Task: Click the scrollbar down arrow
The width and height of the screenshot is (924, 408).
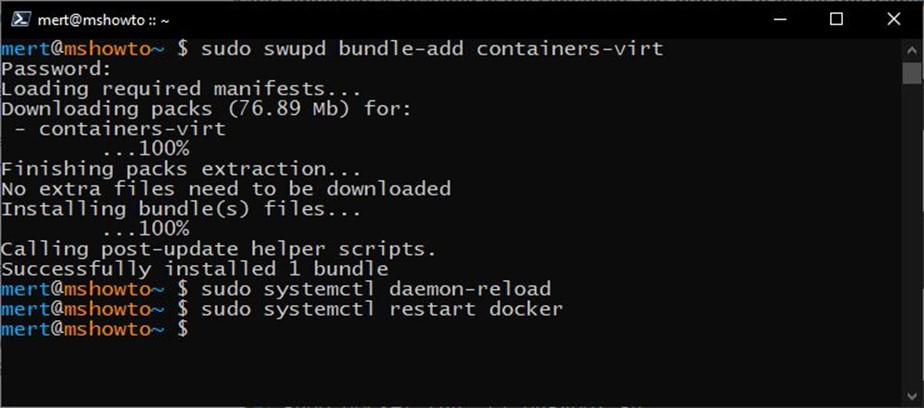Action: tap(911, 393)
